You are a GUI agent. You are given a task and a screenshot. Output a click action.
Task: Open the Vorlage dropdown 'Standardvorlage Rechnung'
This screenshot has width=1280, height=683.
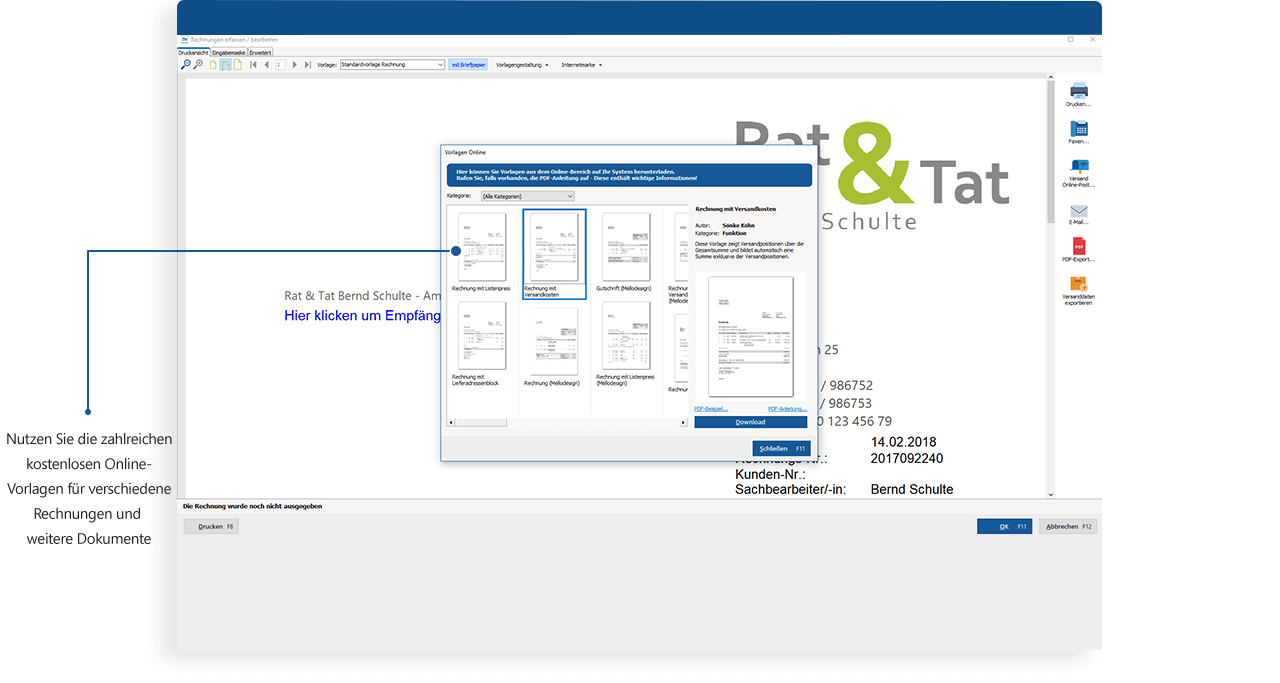(x=392, y=65)
